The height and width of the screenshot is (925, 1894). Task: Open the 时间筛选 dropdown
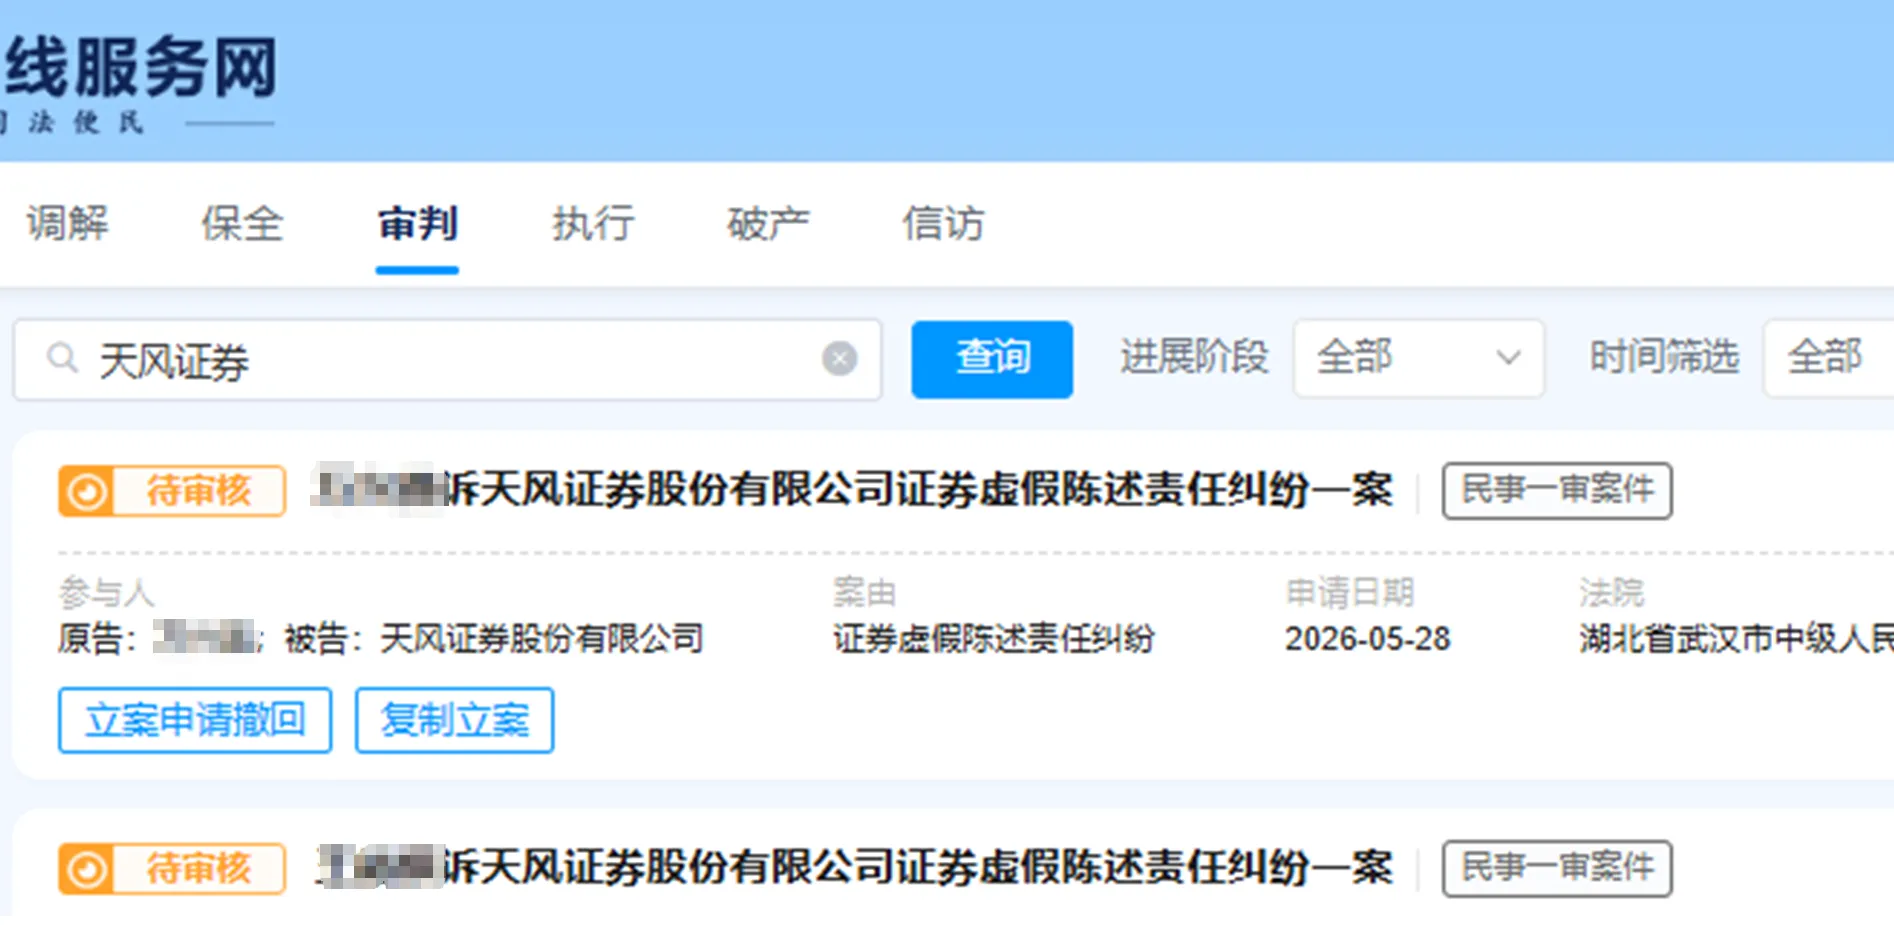pyautogui.click(x=1828, y=358)
